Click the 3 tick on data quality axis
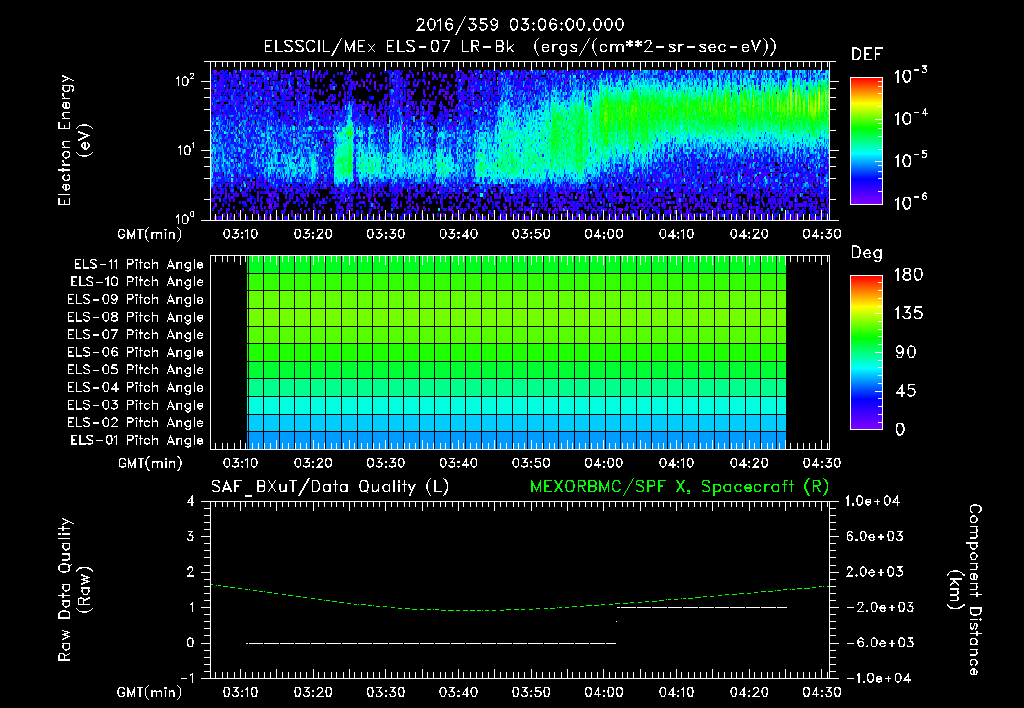 coord(191,537)
